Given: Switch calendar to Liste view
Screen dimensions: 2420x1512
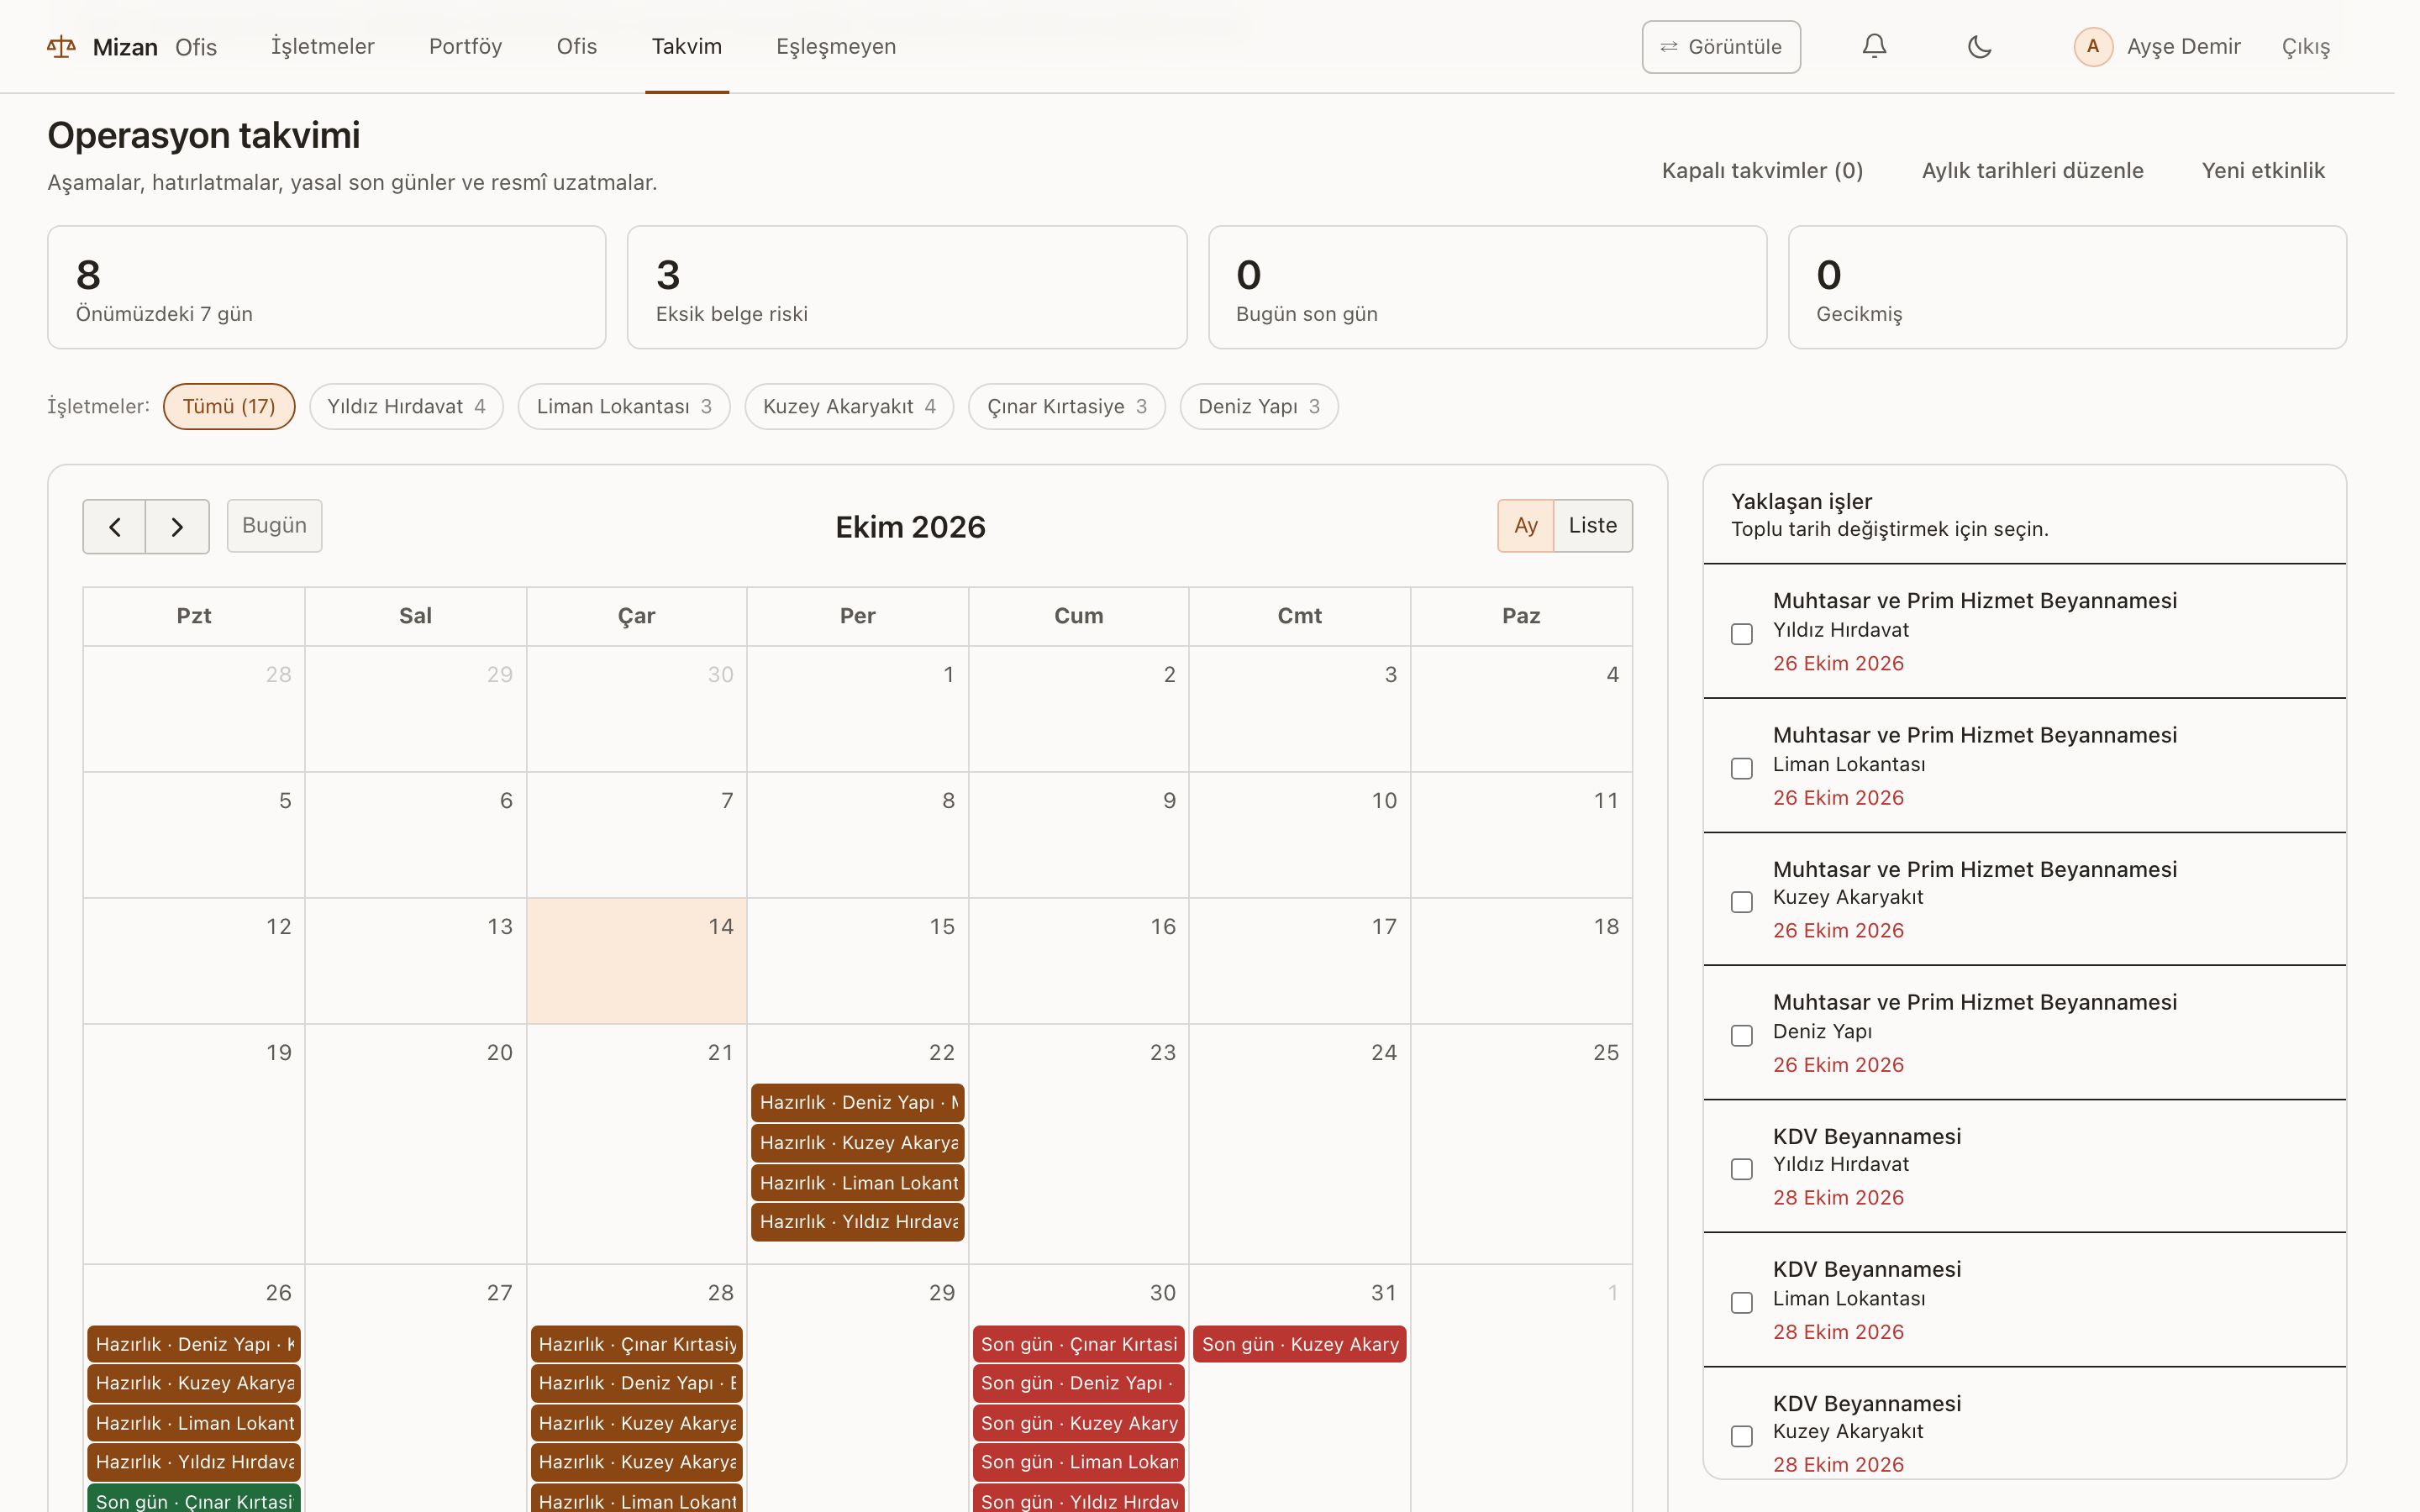Looking at the screenshot, I should click(1592, 526).
